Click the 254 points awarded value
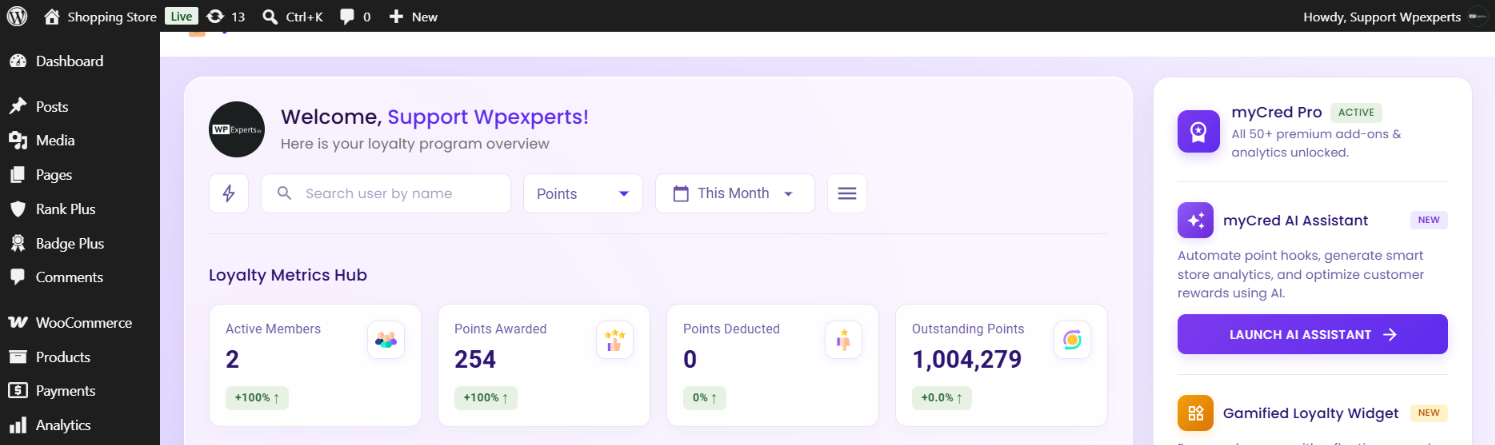 (x=475, y=359)
